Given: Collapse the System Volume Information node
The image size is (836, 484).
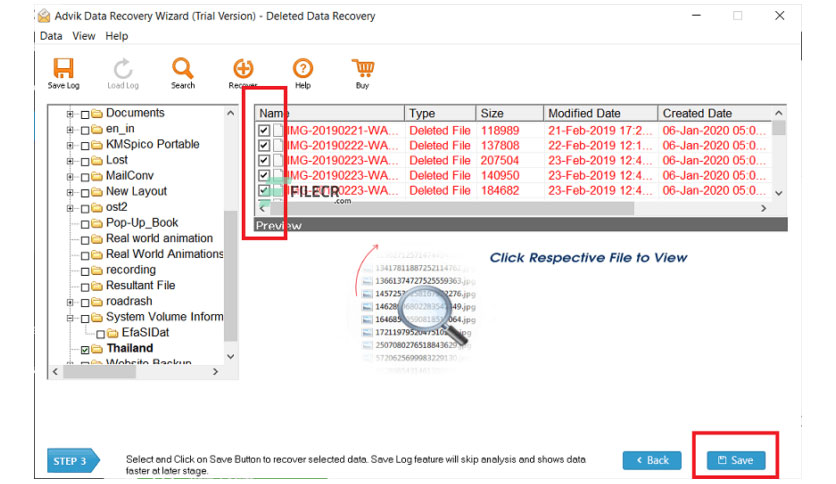Looking at the screenshot, I should (70, 318).
